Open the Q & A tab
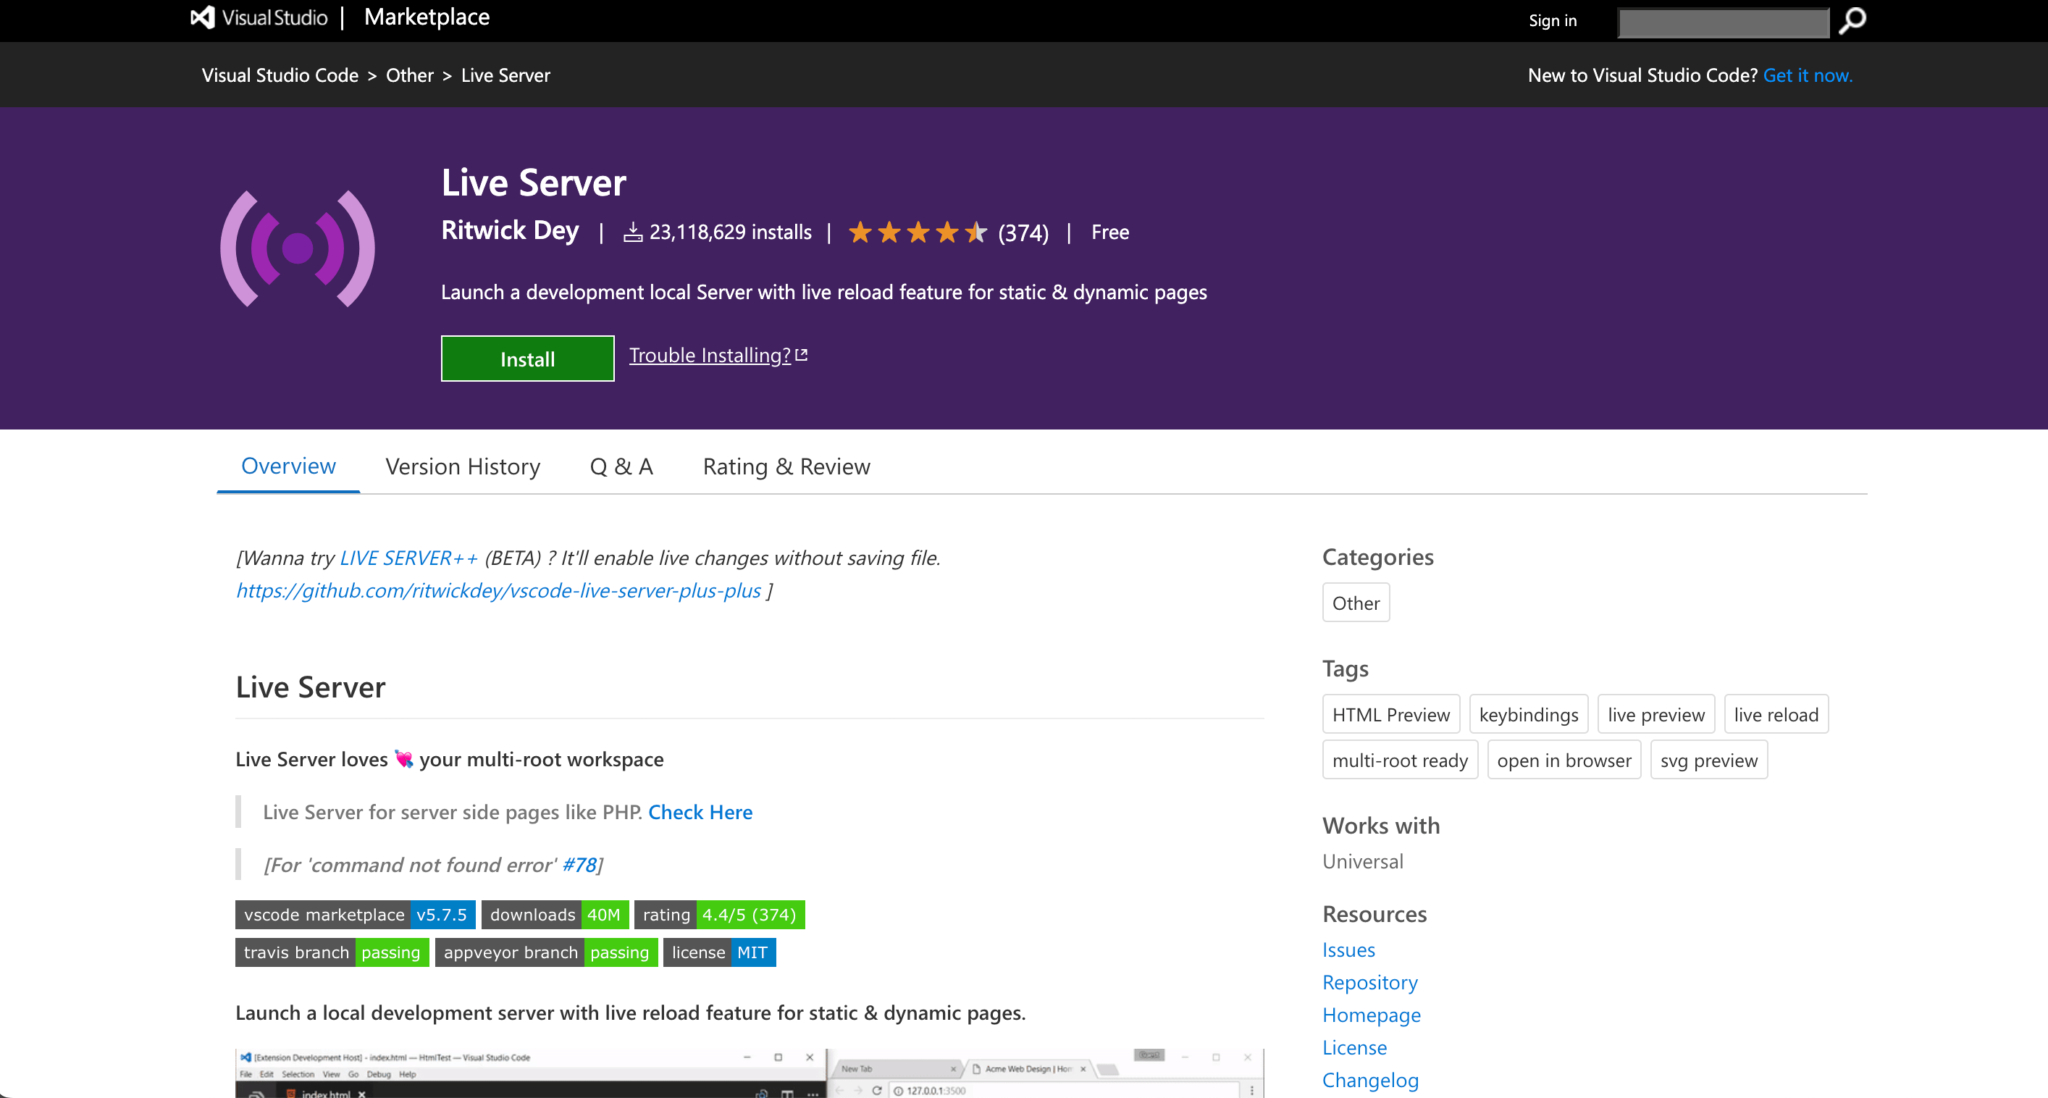This screenshot has height=1098, width=2048. (621, 466)
